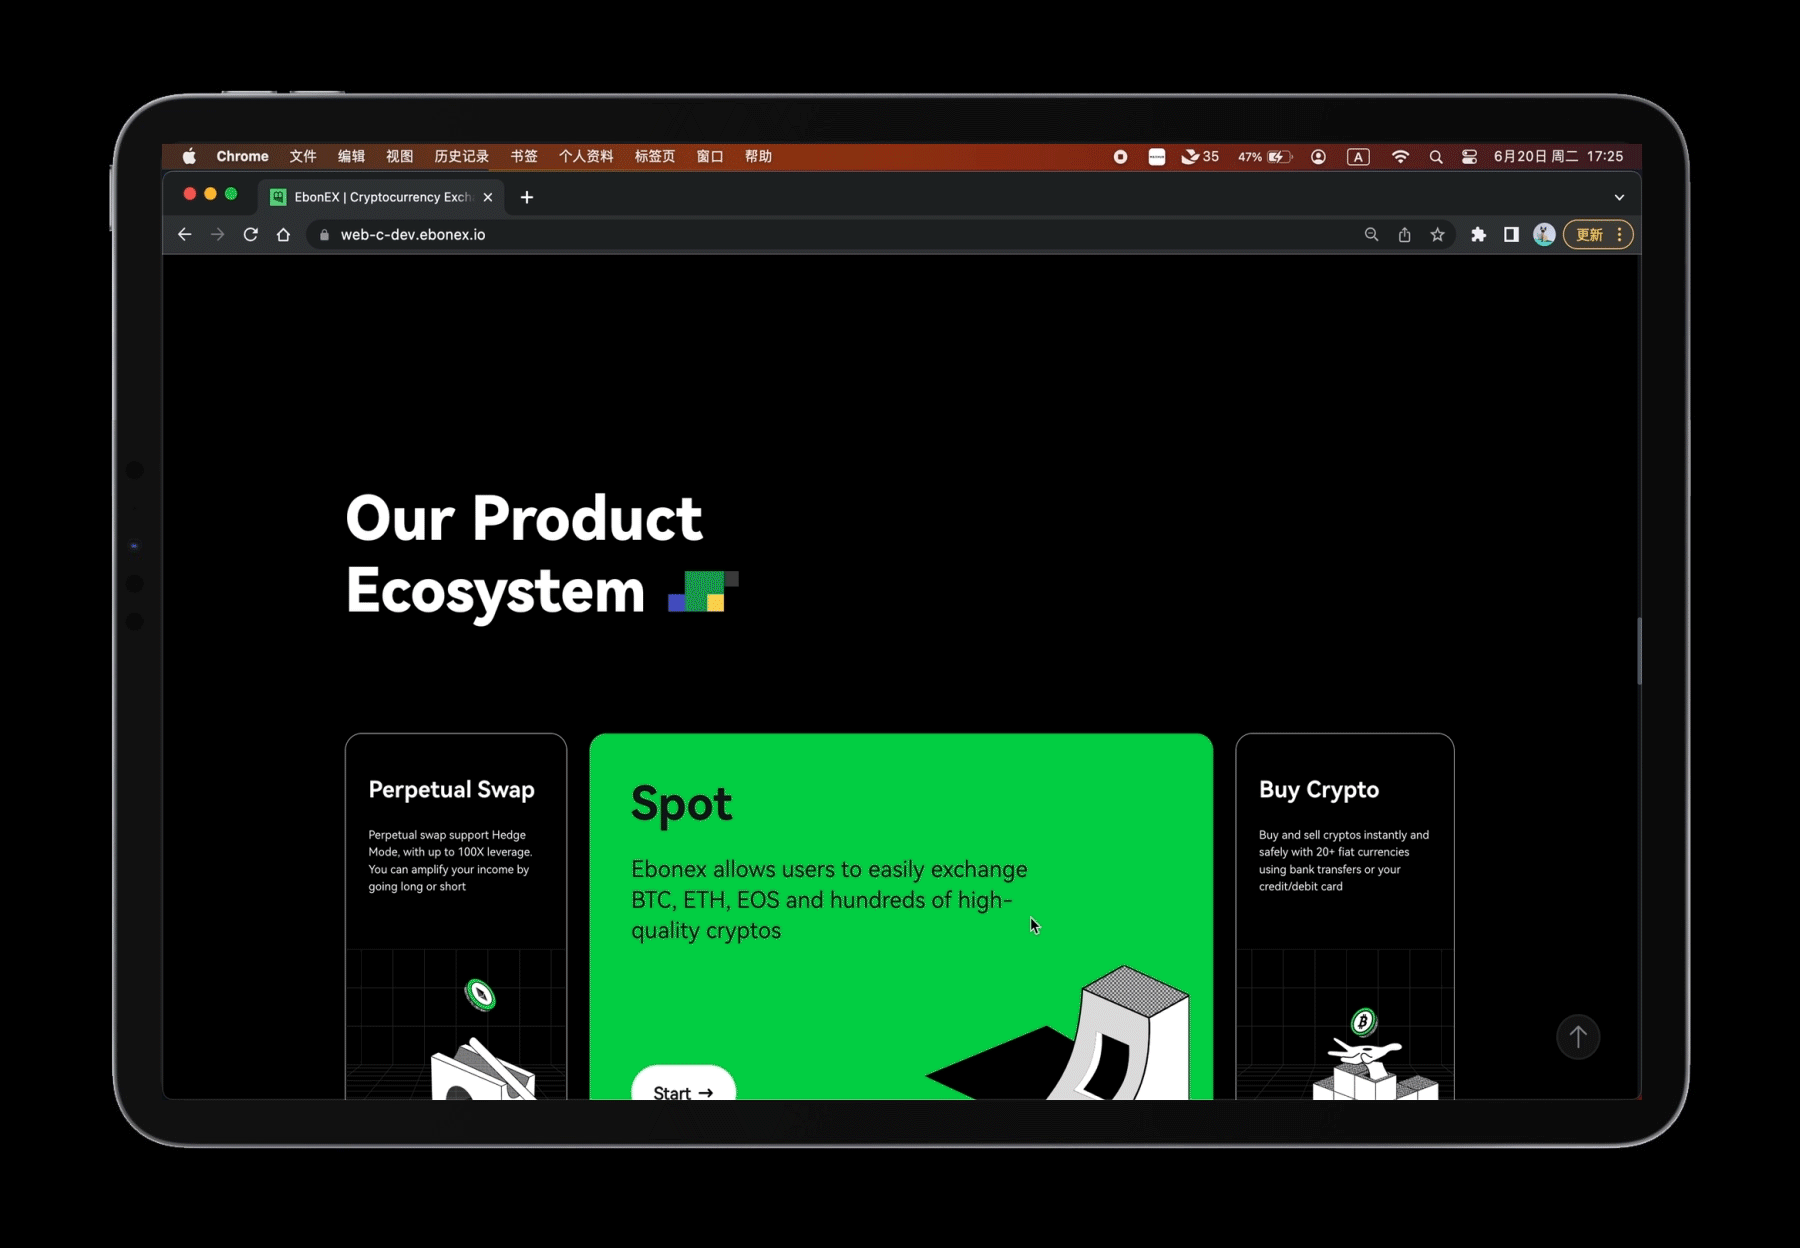Open the 编辑 menu

(351, 156)
